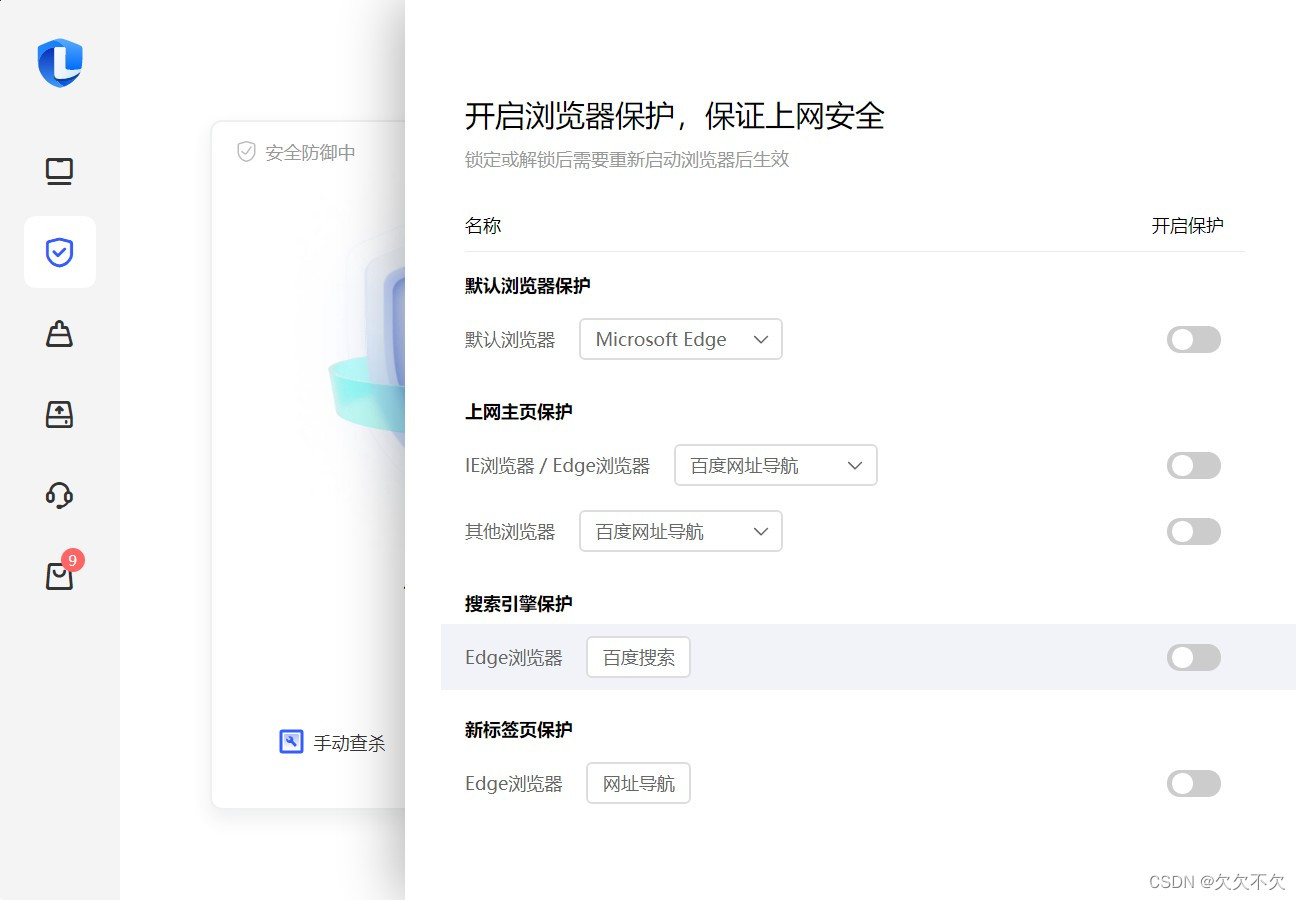Click the 上网主页保护 section heading
This screenshot has width=1301, height=900.
(519, 412)
